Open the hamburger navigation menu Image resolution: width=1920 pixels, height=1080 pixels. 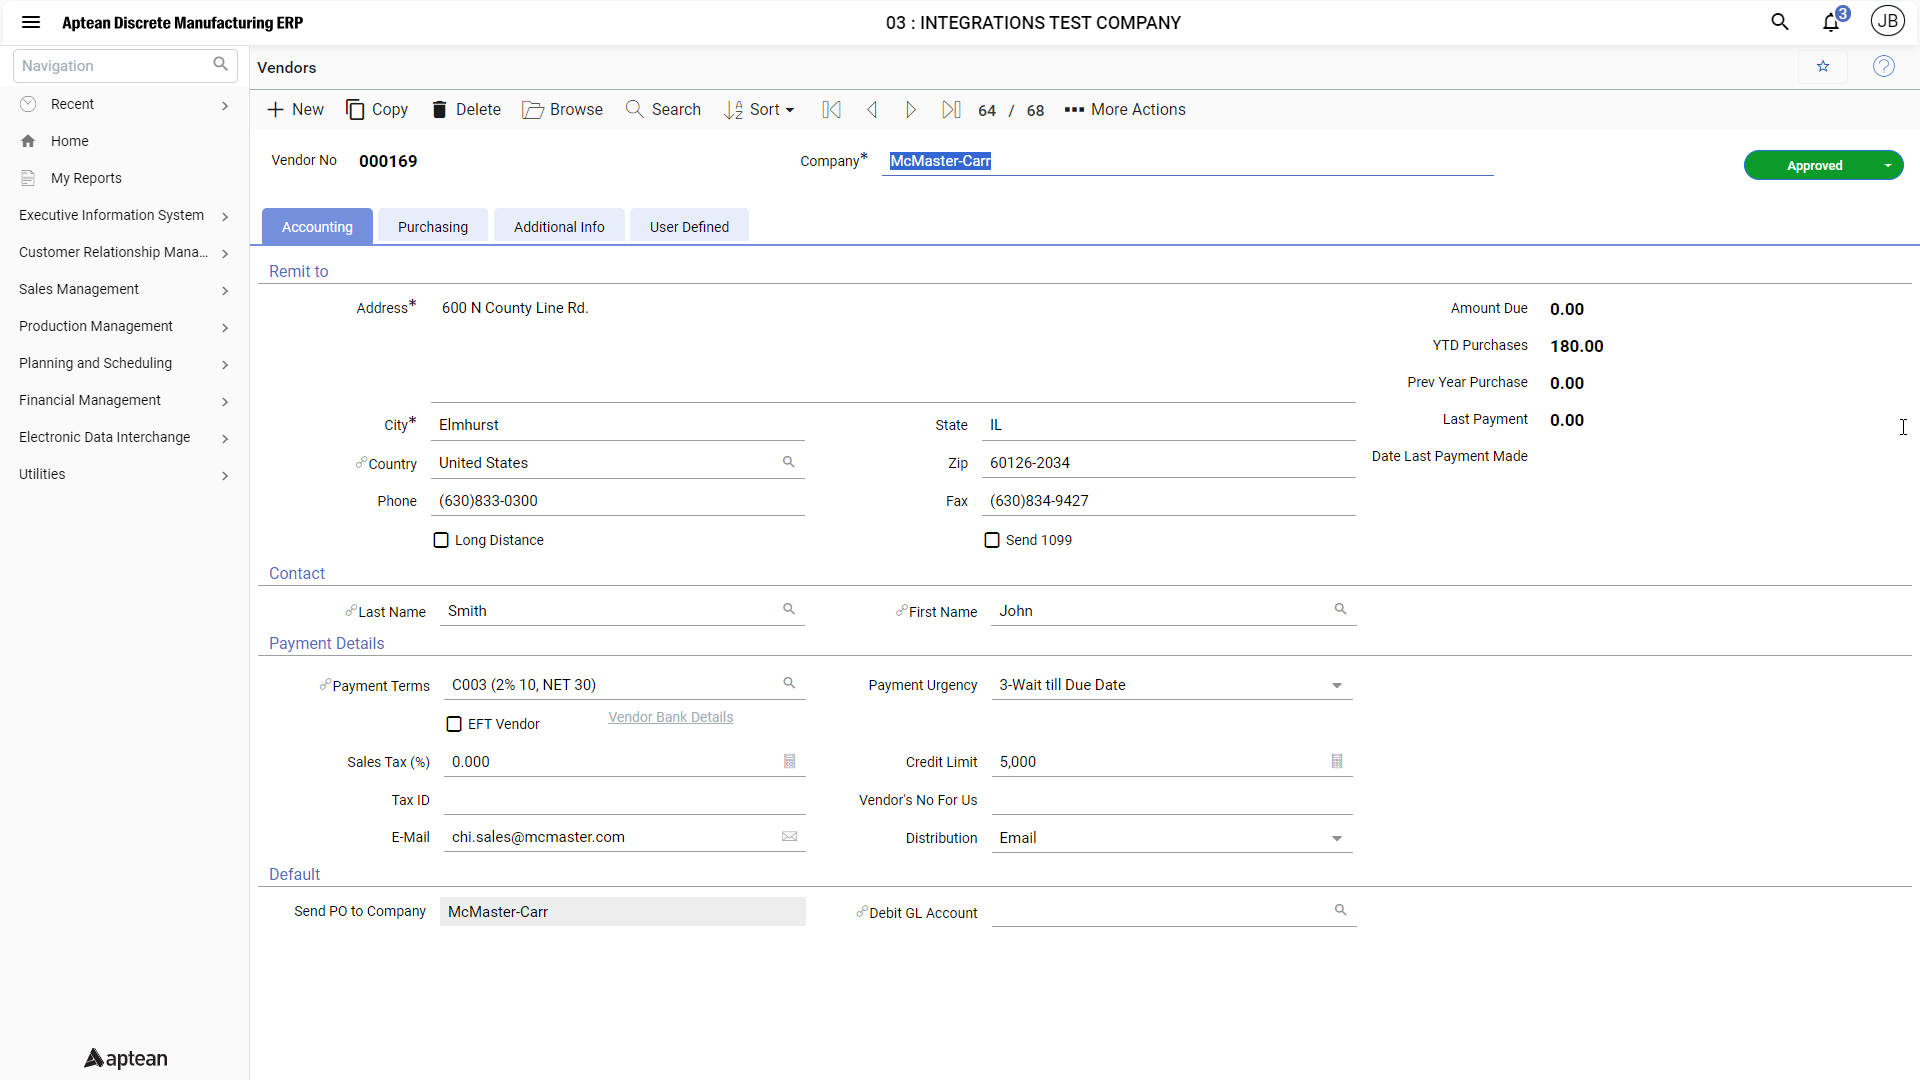click(x=31, y=22)
